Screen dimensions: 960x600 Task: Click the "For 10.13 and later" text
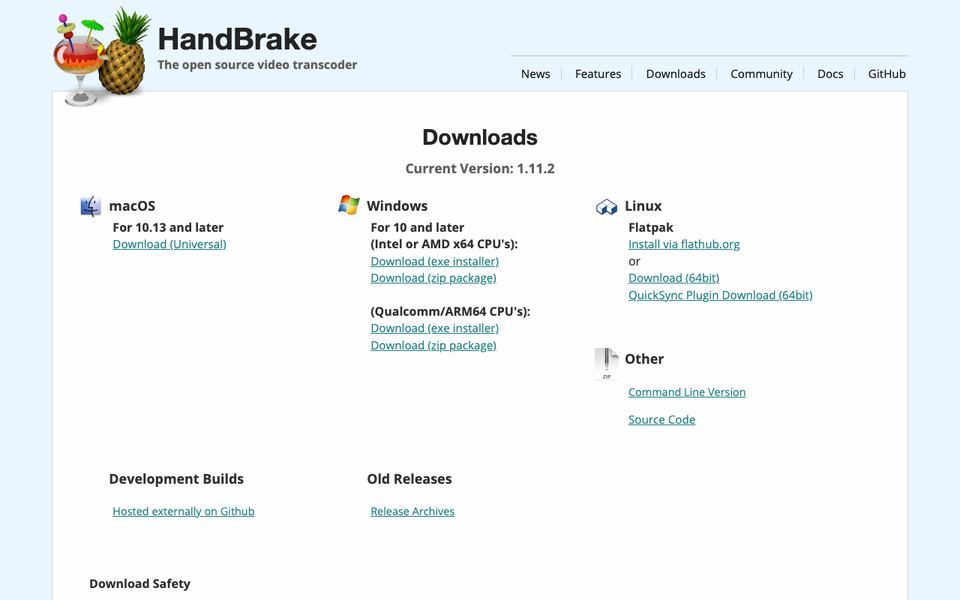[x=168, y=227]
